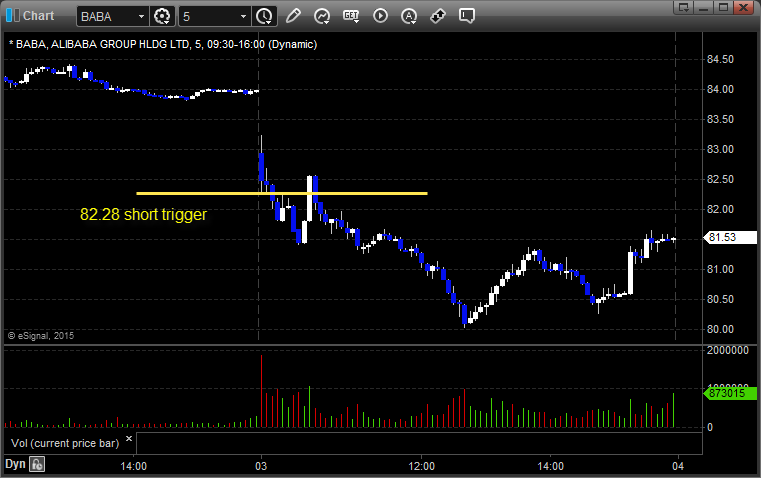Open the comment bubble icon

pos(466,16)
